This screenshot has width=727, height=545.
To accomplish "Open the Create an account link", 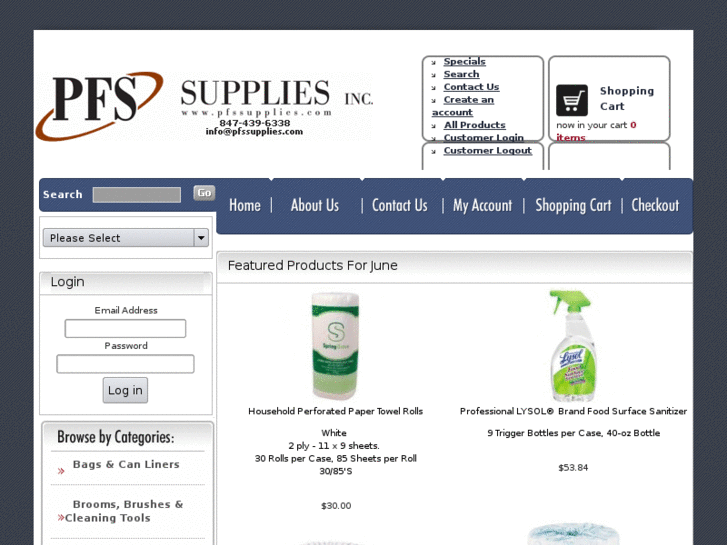I will 463,106.
